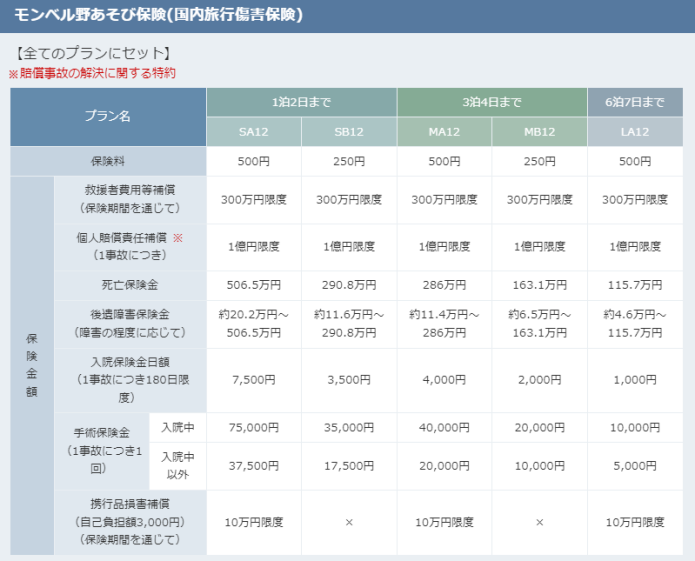Click the 約6.5万円～163.1万円 range cell
This screenshot has width=695, height=561.
coord(539,324)
